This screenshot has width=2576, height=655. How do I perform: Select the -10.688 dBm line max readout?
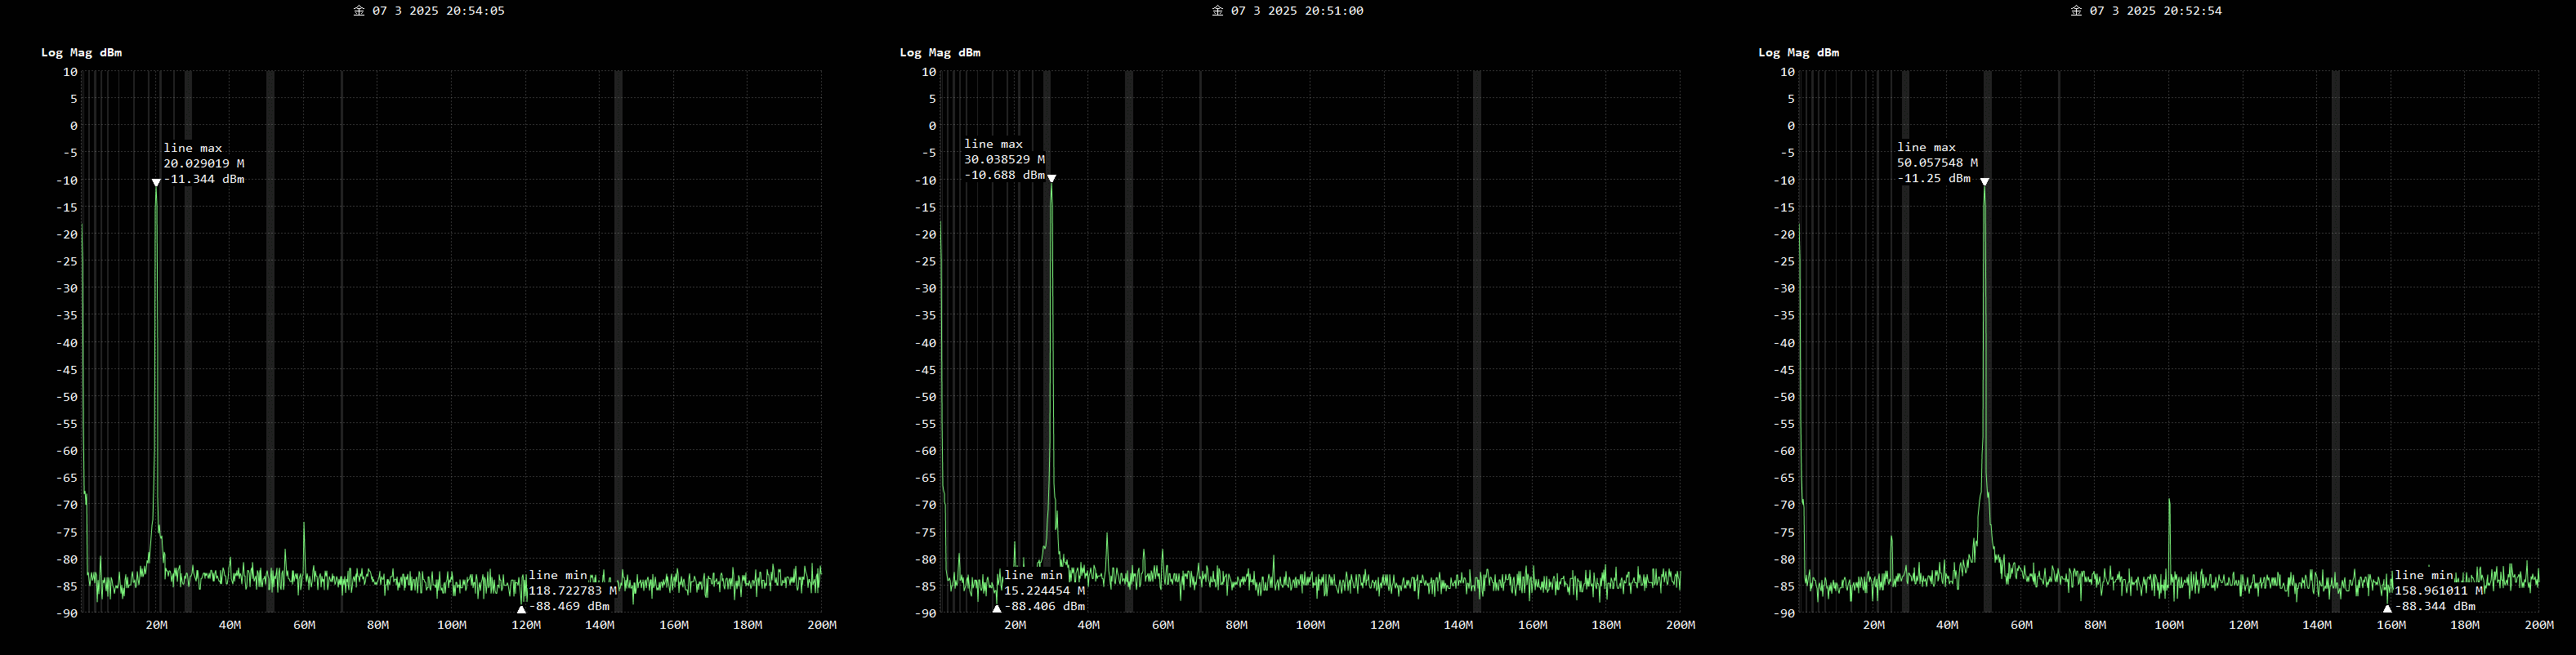[x=1004, y=175]
